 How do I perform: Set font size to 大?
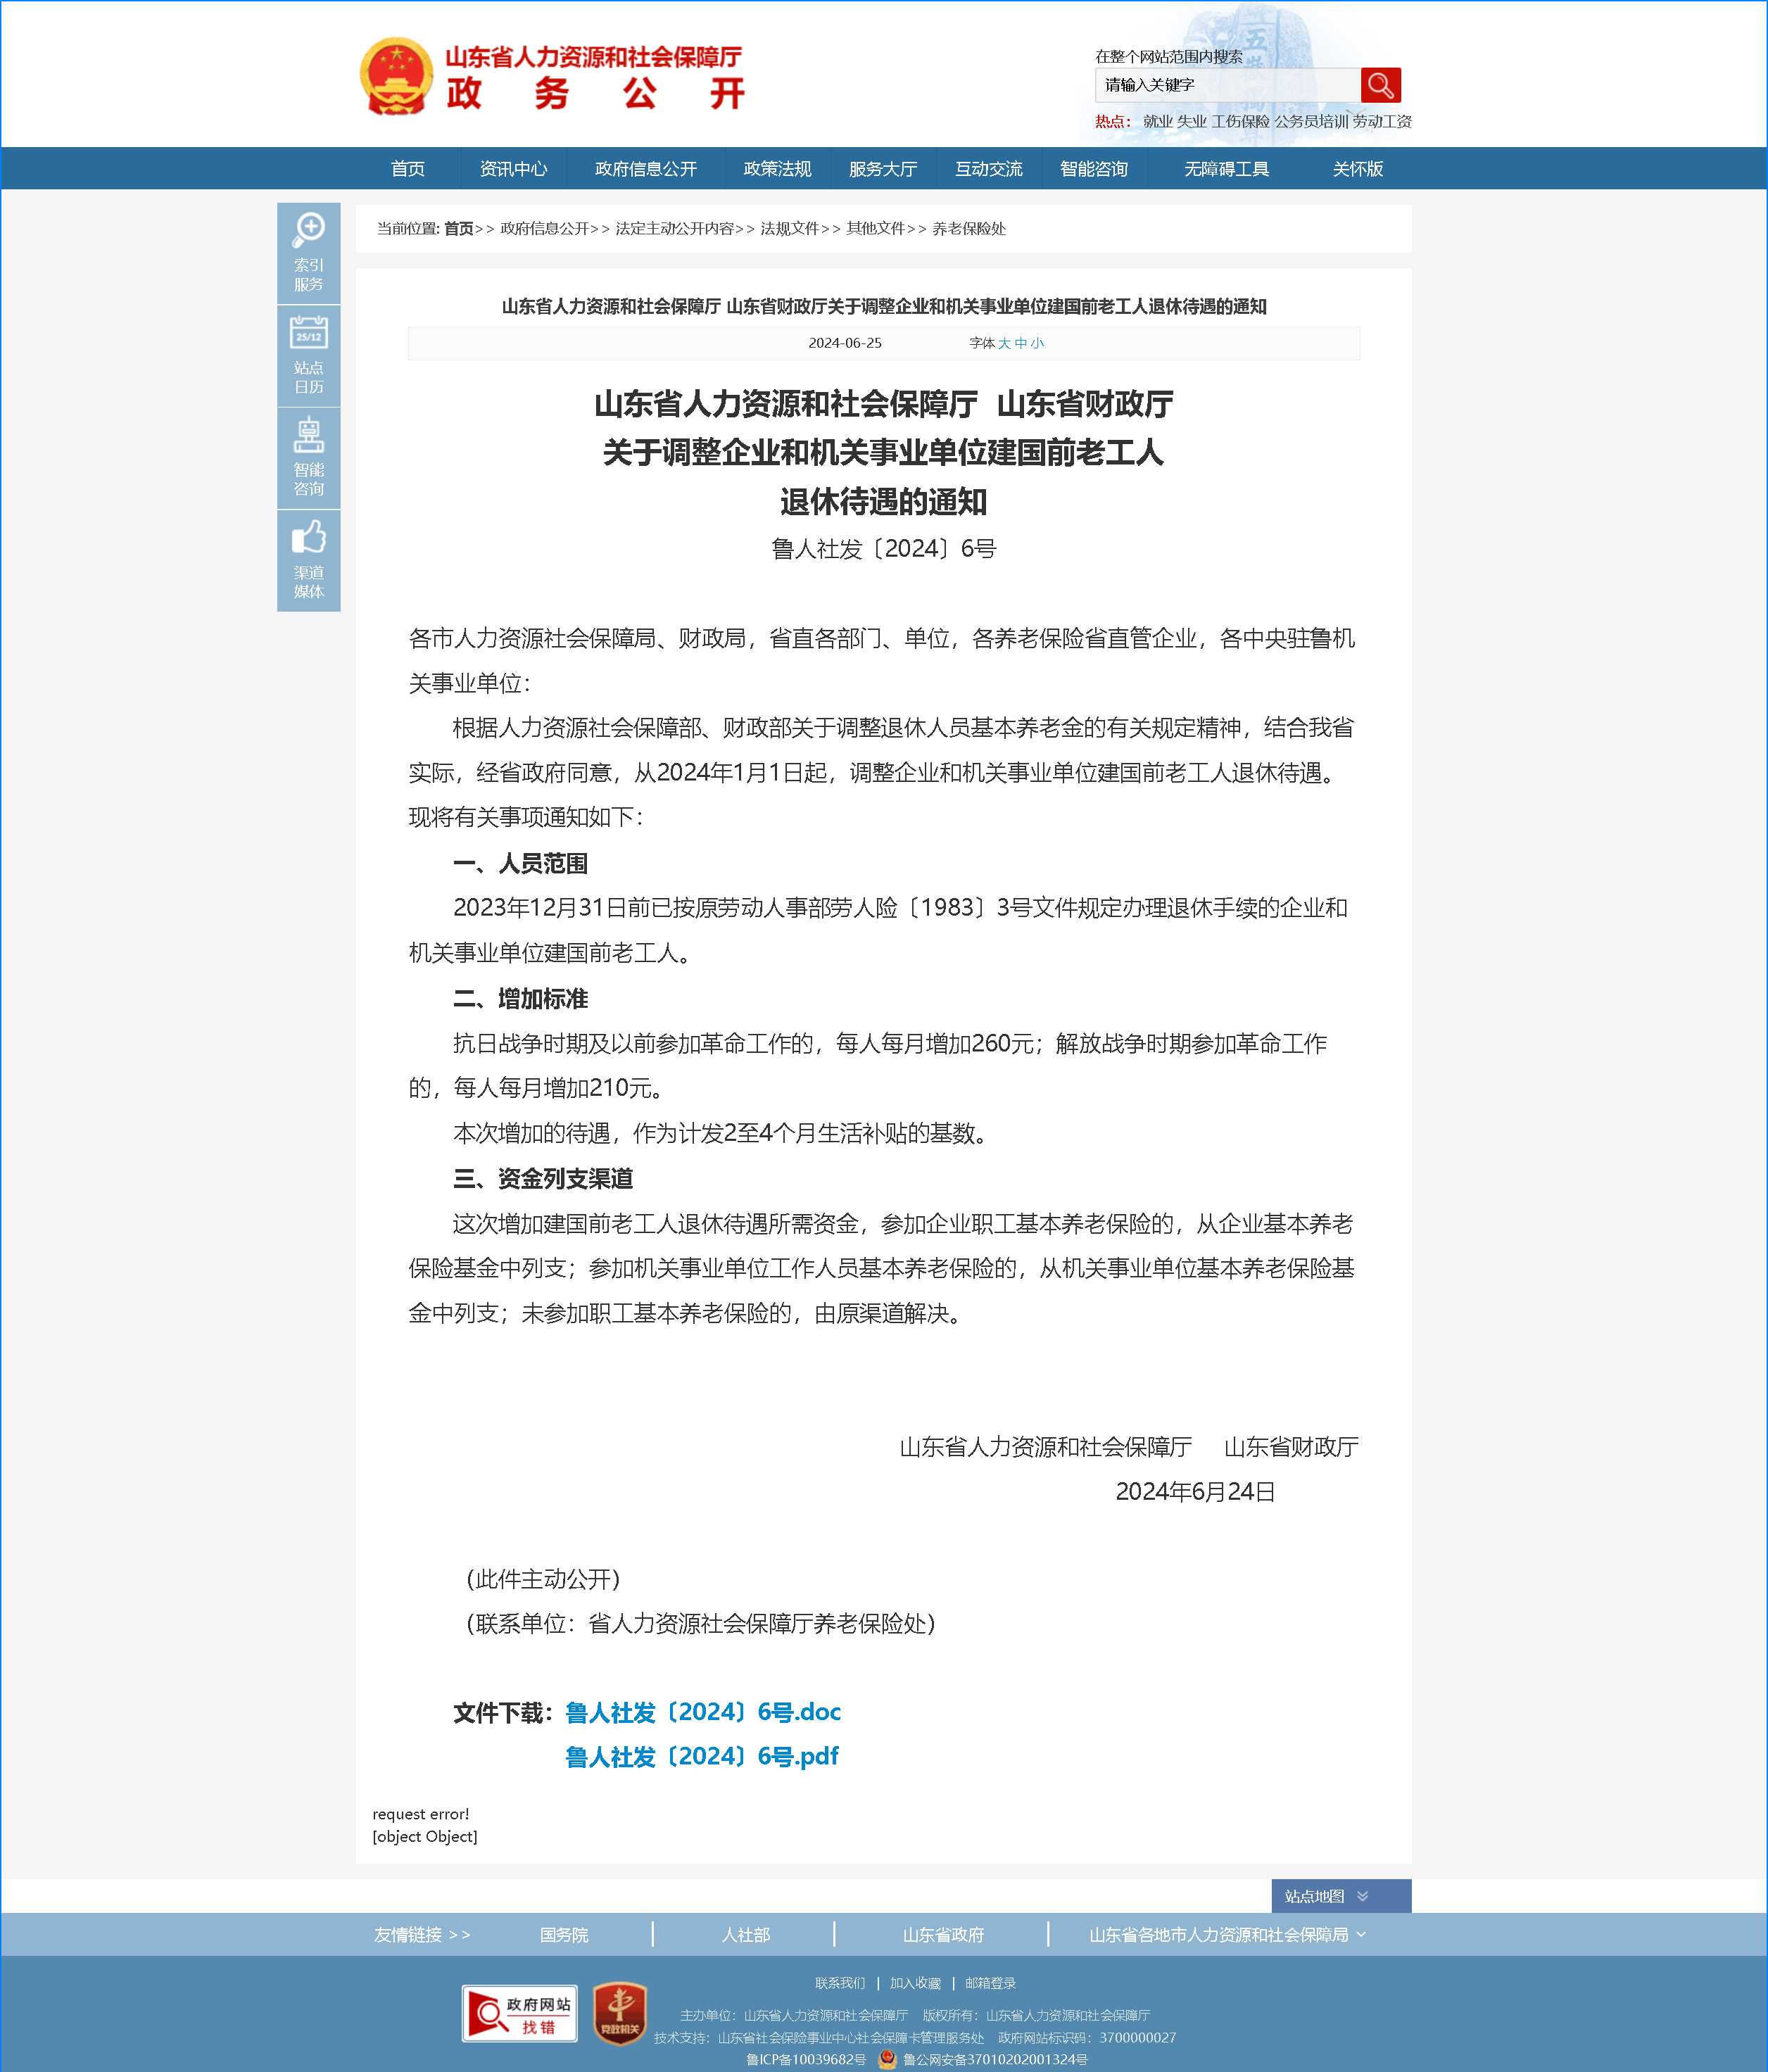click(x=1004, y=343)
